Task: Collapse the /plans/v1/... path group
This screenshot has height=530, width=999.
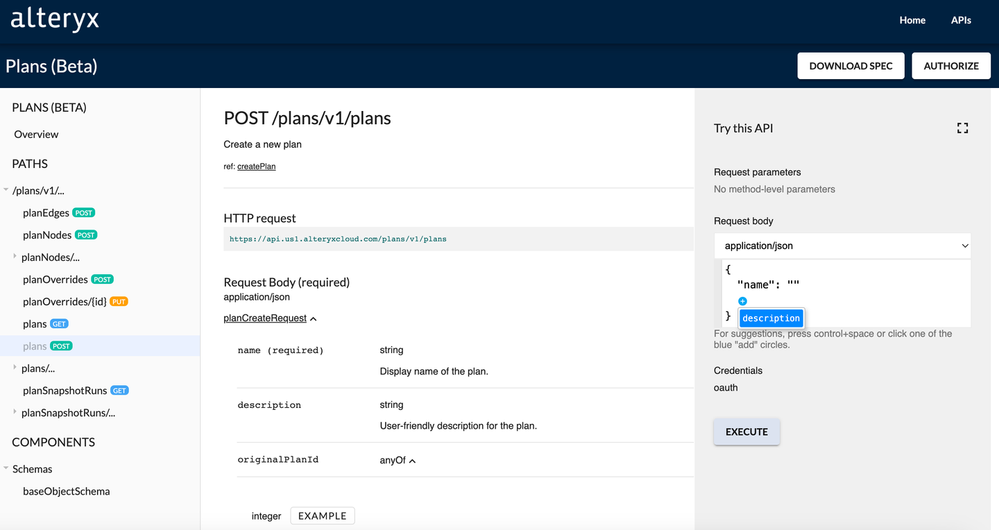Action: [x=6, y=190]
